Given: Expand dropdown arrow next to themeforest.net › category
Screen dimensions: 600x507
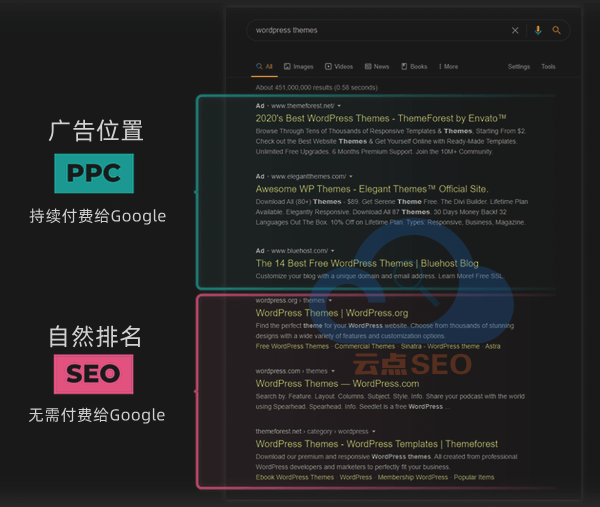Looking at the screenshot, I should point(373,432).
